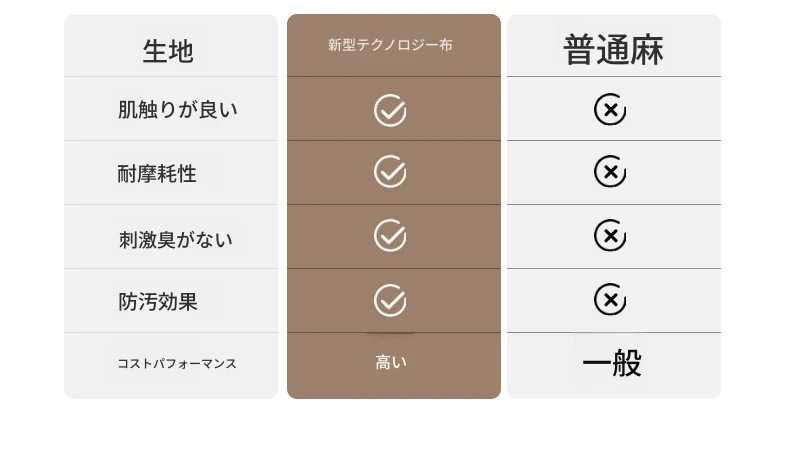Image resolution: width=790 pixels, height=451 pixels.
Task: Click the checkmark icon in 耐摩耗性 row
Action: [390, 171]
